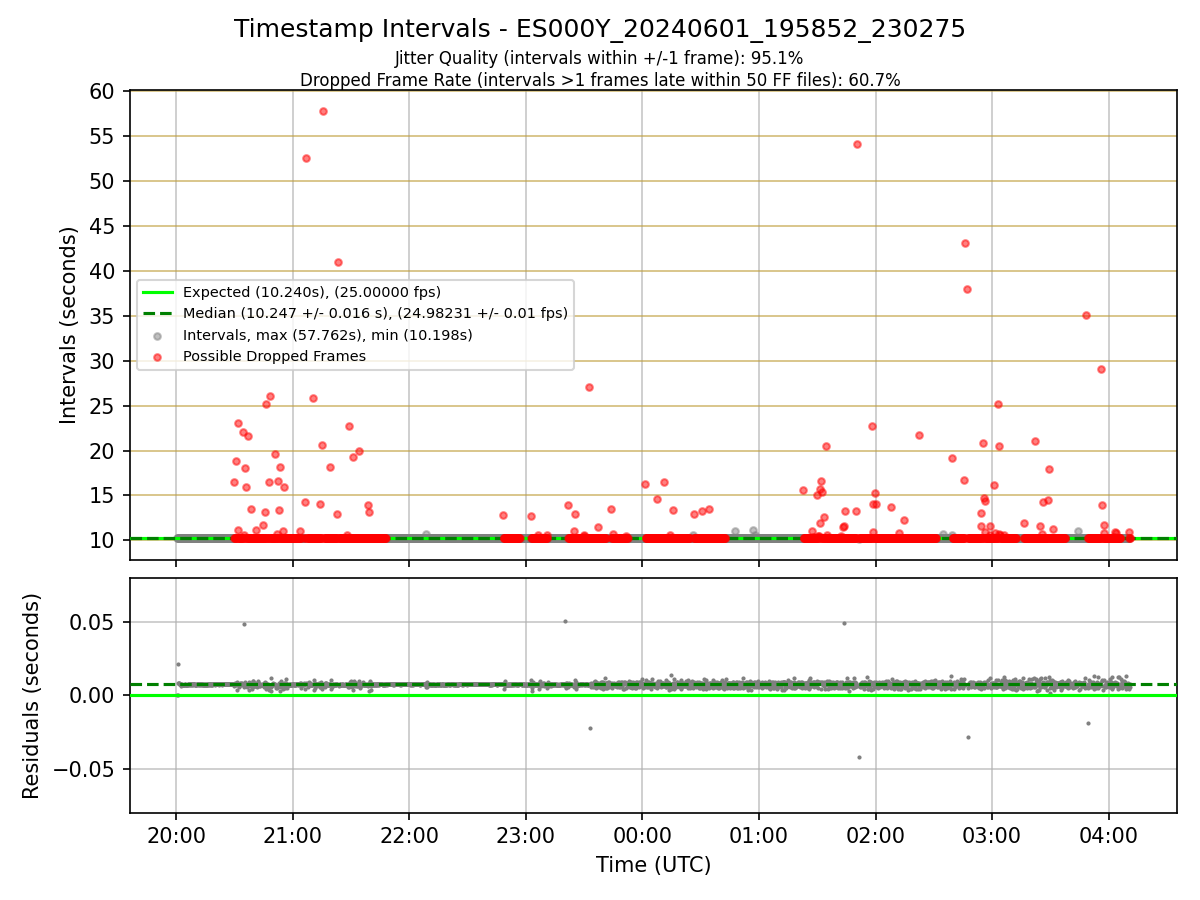Click the red point near 54 seconds before 02:00
The width and height of the screenshot is (1200, 900).
click(x=857, y=144)
